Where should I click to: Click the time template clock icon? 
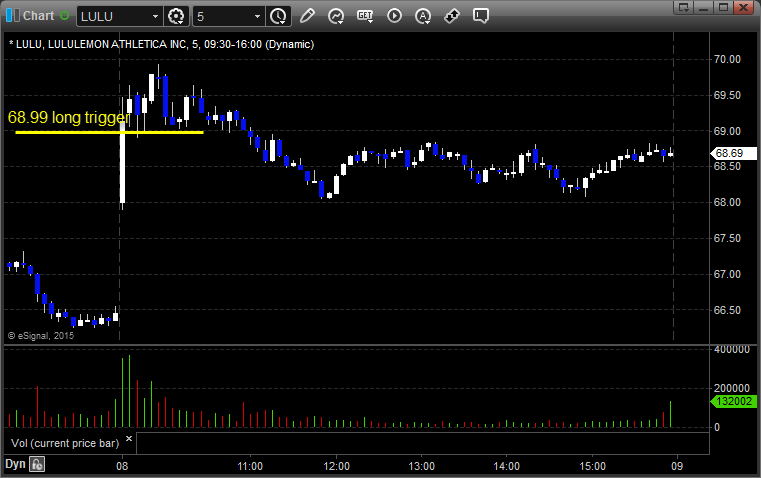click(x=278, y=16)
